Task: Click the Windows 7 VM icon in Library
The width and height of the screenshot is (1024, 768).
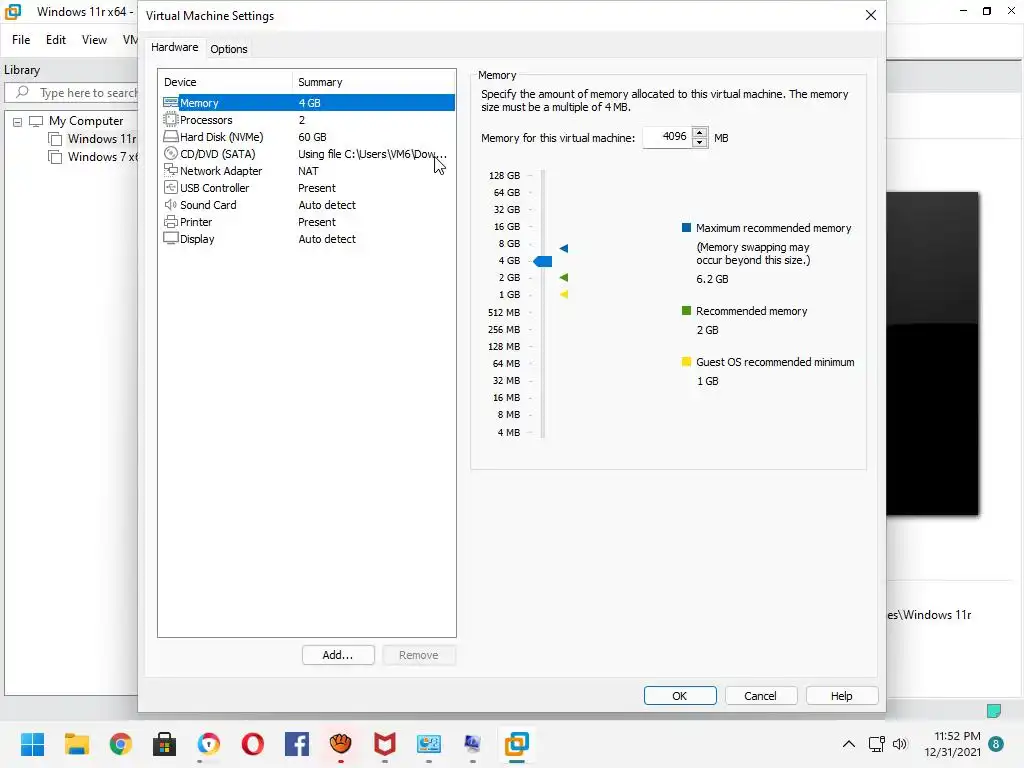Action: 56,157
